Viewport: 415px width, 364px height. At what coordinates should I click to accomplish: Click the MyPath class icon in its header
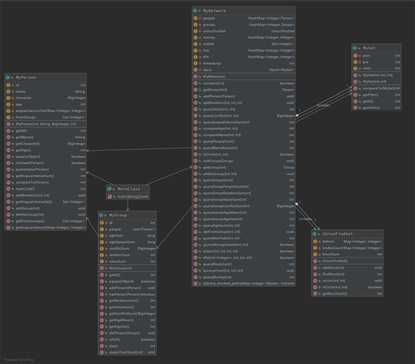coord(355,48)
